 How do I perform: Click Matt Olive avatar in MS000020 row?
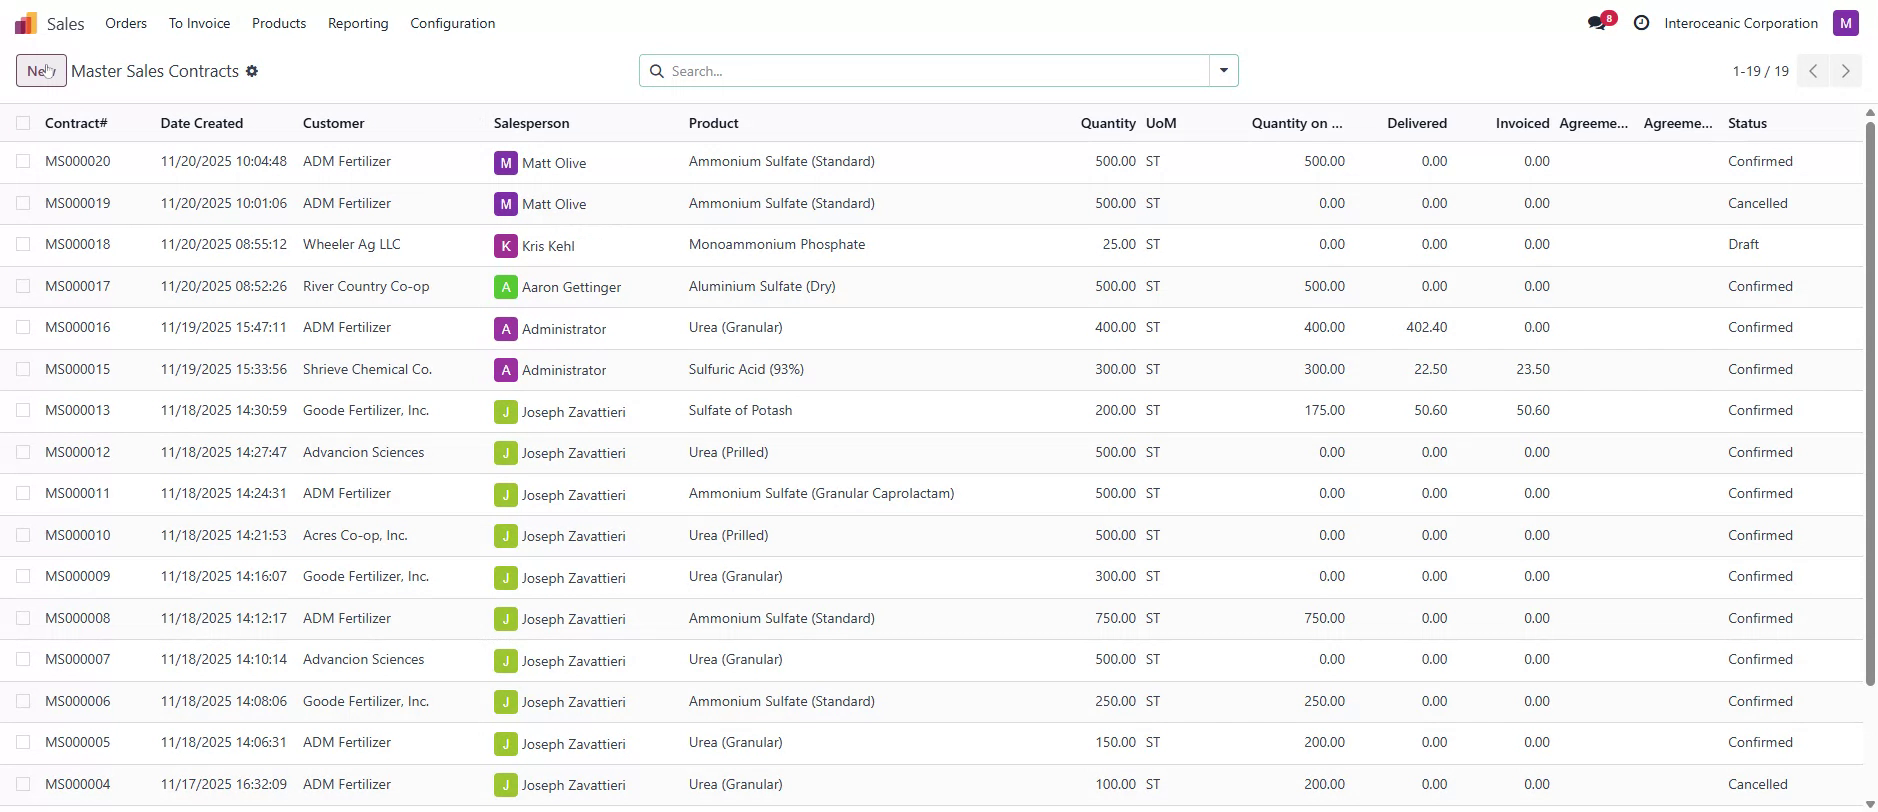505,163
